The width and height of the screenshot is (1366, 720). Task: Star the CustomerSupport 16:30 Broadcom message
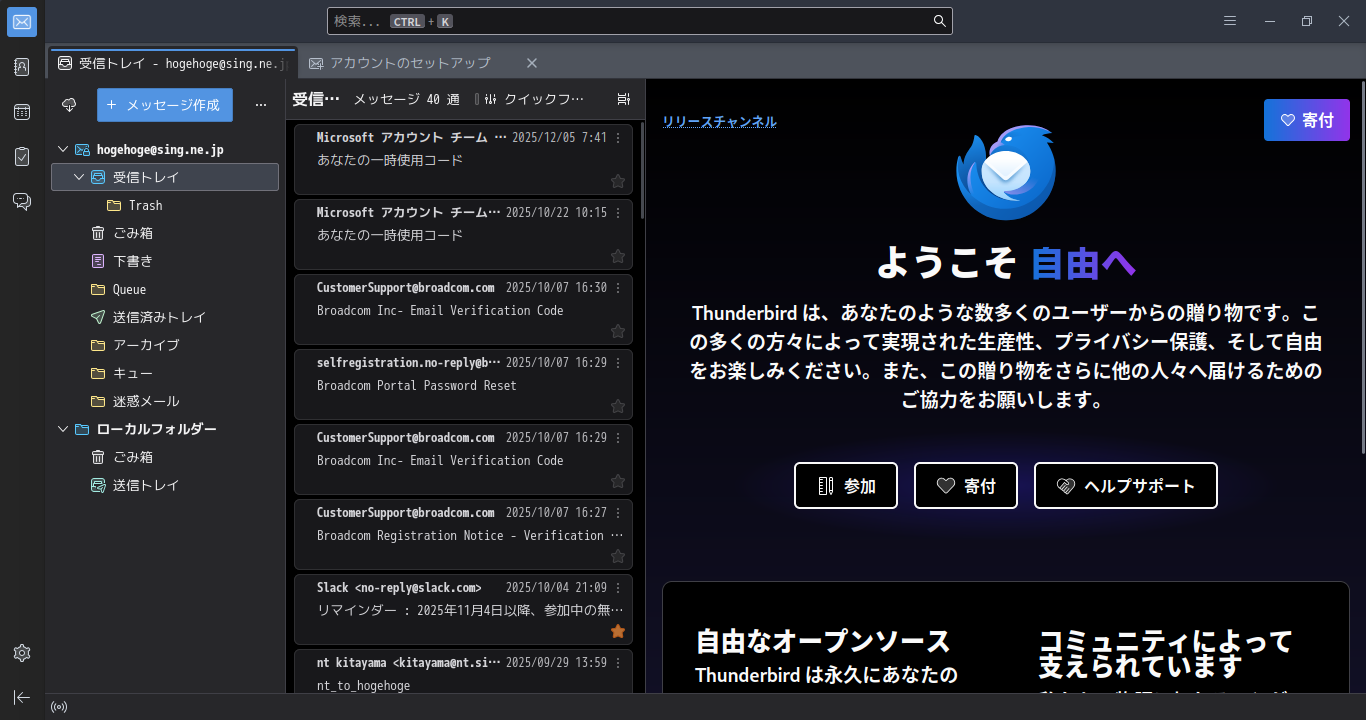click(618, 331)
